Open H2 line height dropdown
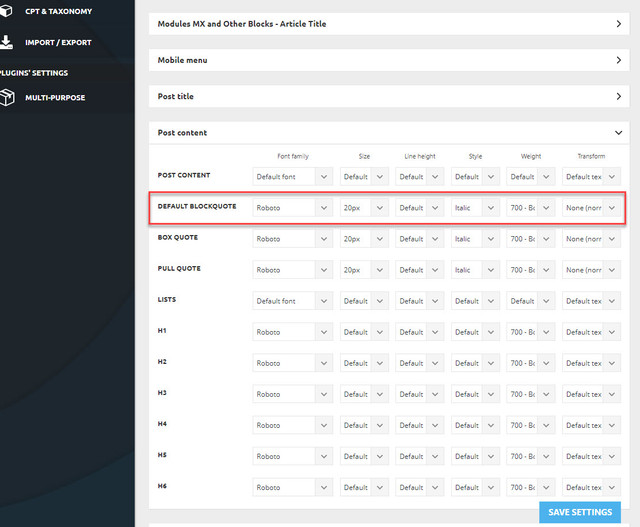 click(420, 363)
